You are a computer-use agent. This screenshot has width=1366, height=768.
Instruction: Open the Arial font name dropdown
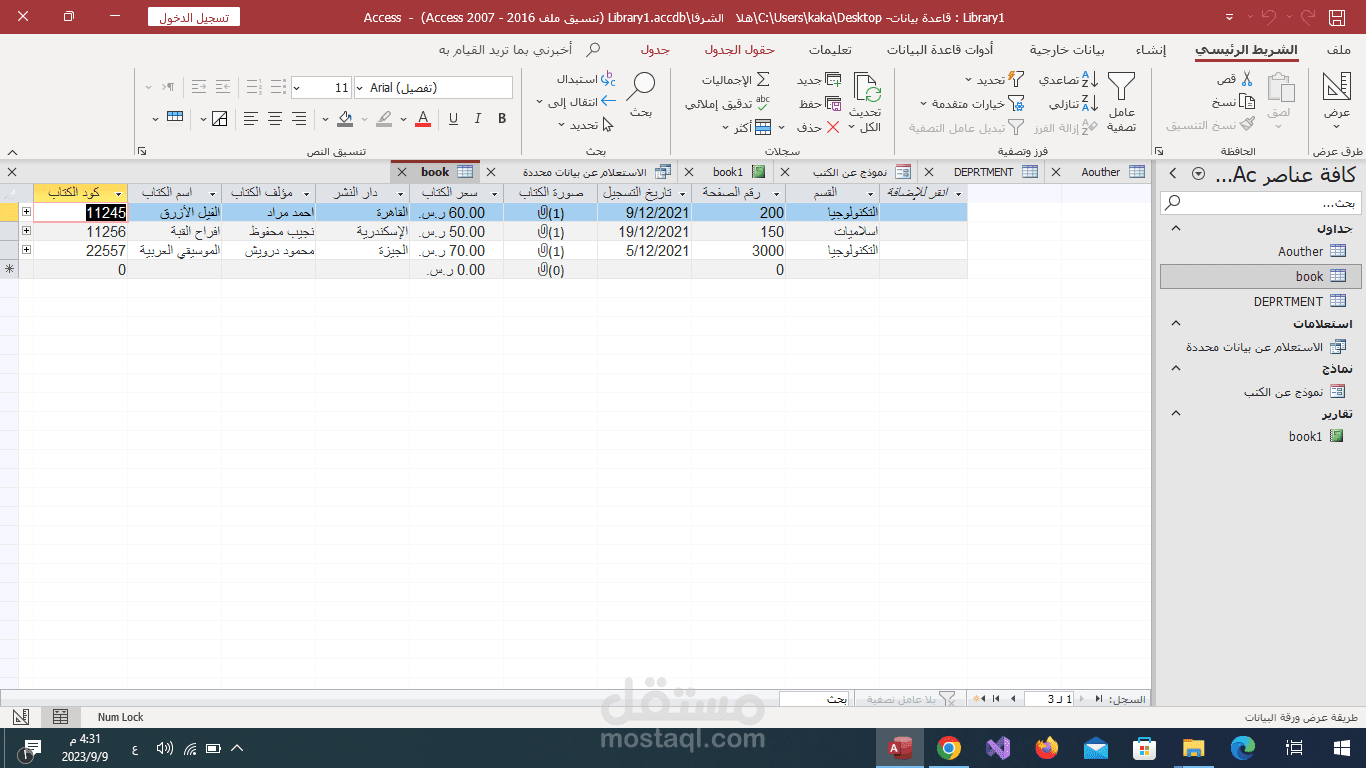pyautogui.click(x=361, y=88)
